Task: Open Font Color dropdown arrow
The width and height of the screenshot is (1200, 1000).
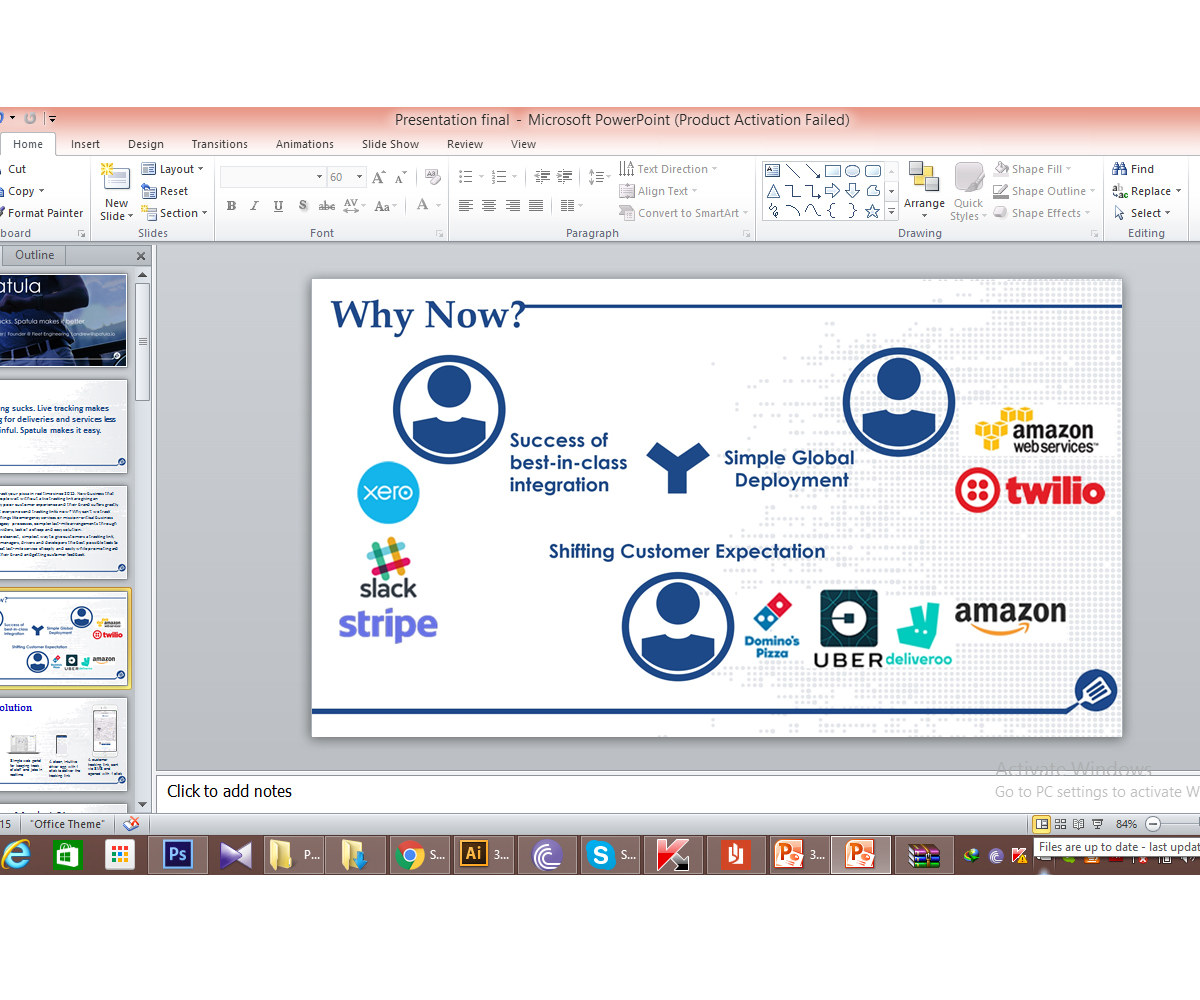Action: point(439,206)
